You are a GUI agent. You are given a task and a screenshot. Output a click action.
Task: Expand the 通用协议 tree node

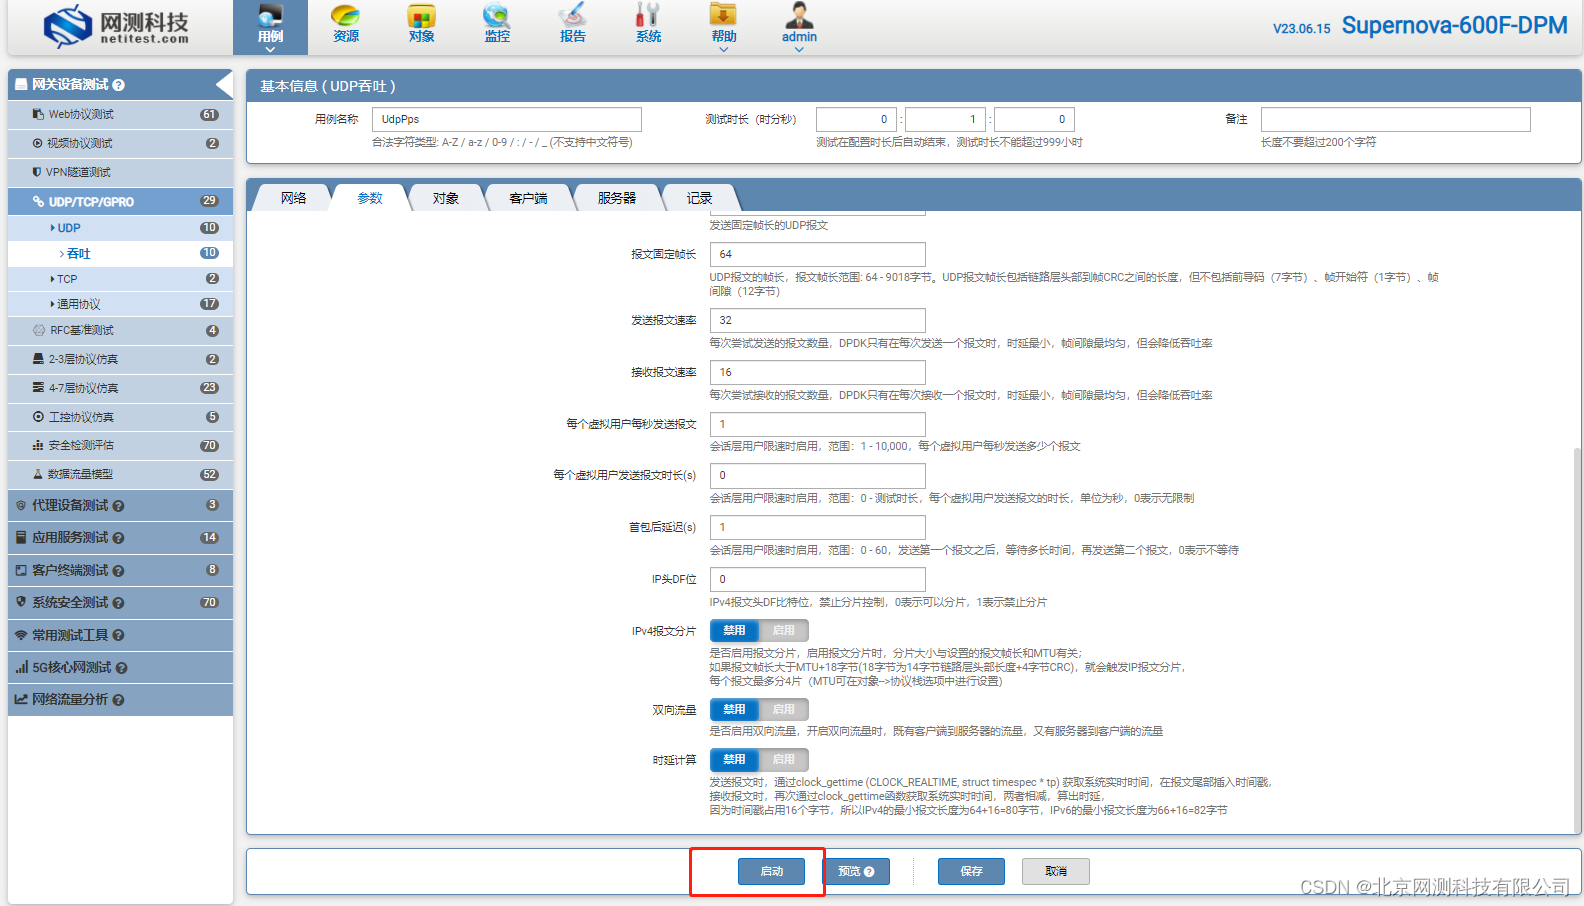[120, 304]
